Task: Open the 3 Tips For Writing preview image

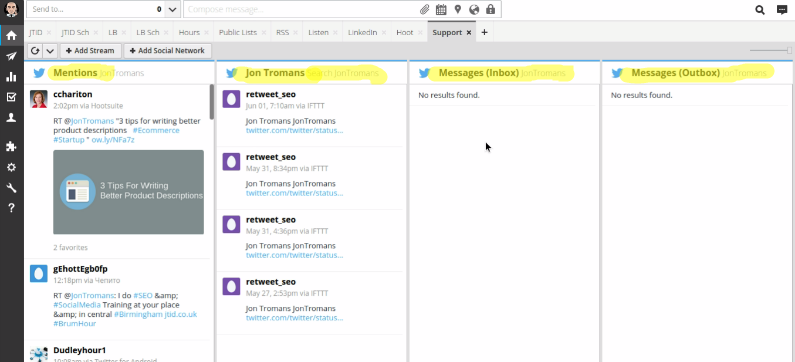Action: pos(128,192)
